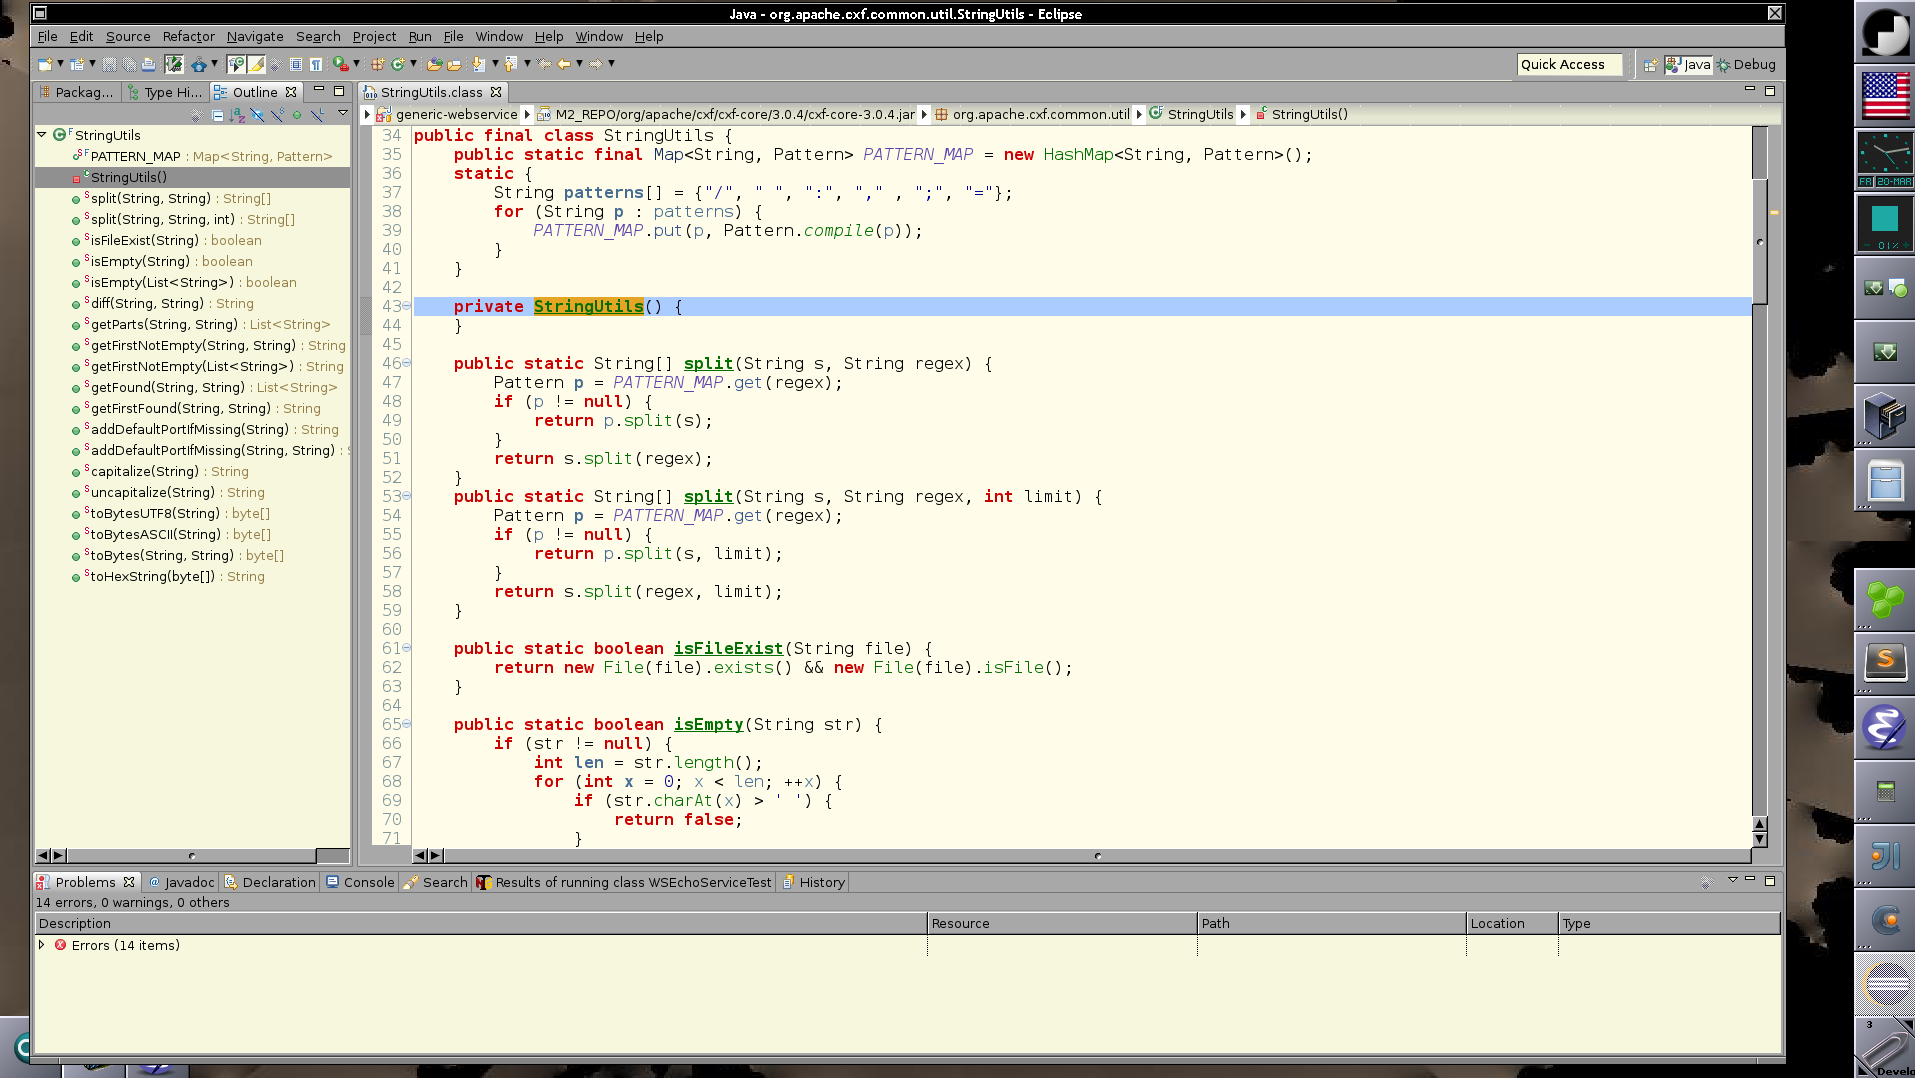Click the New Java Class icon
The image size is (1915, 1078).
(397, 64)
